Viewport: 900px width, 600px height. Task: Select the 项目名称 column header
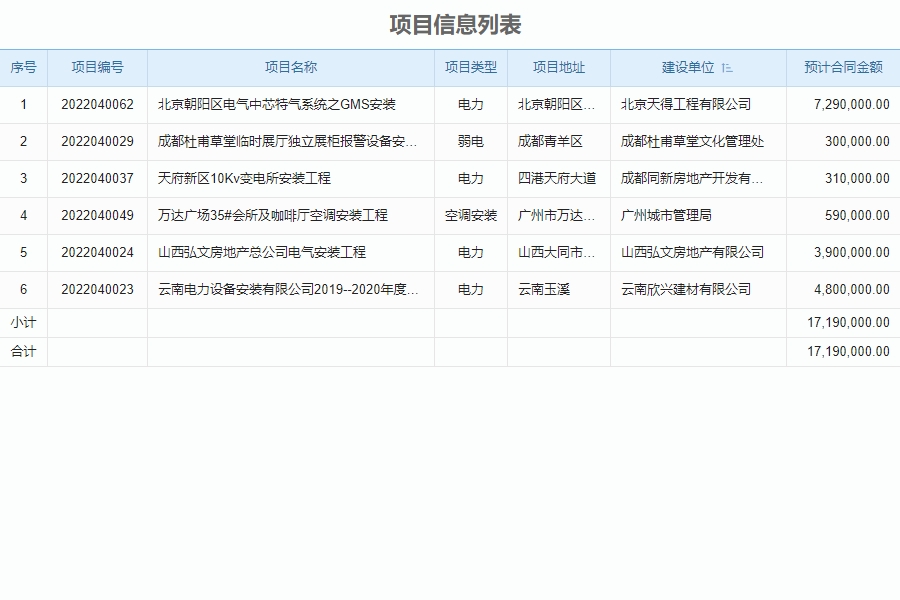pos(291,68)
